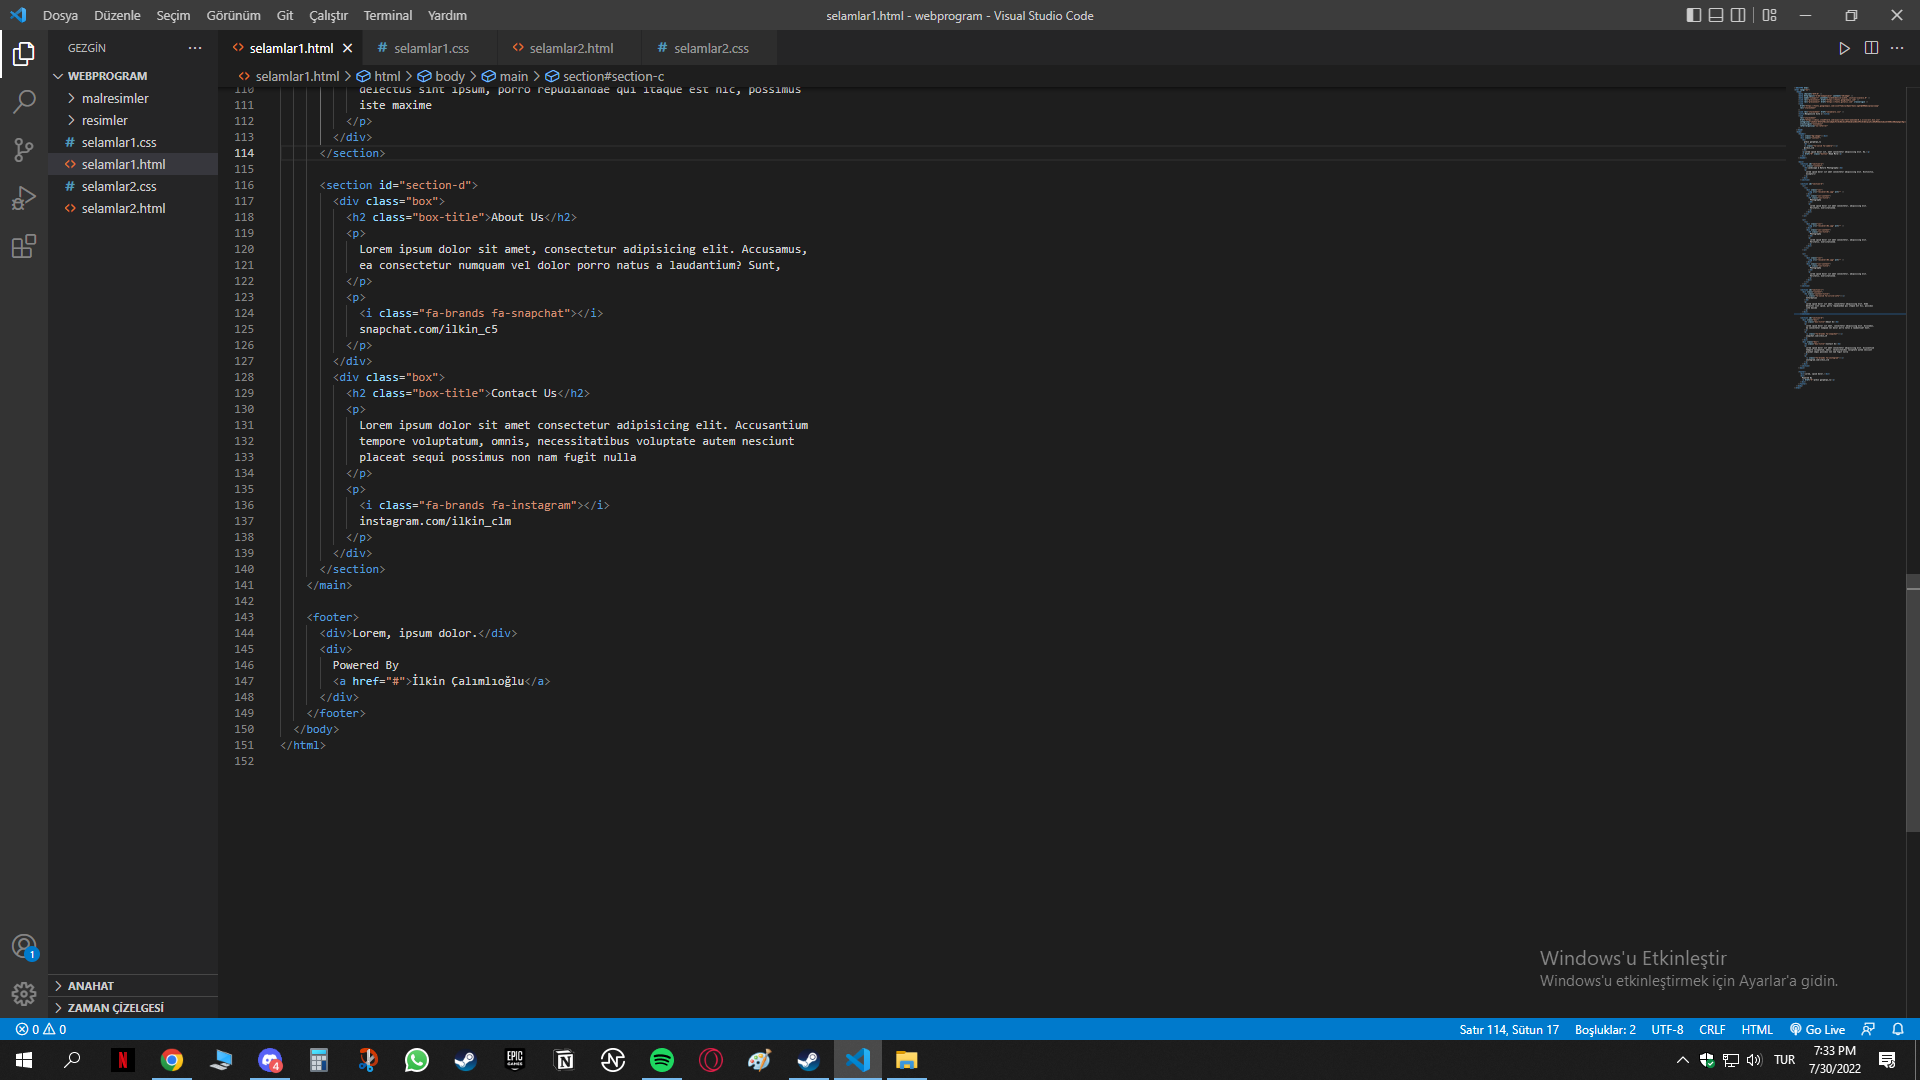Toggle primary side bar layout icon
Image resolution: width=1920 pixels, height=1080 pixels.
pyautogui.click(x=1693, y=15)
